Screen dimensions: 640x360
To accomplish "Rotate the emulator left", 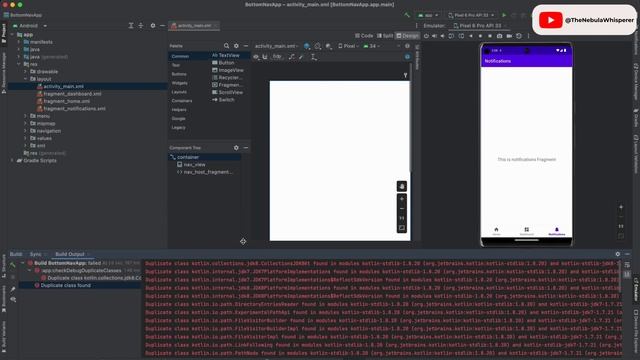I will [451, 36].
